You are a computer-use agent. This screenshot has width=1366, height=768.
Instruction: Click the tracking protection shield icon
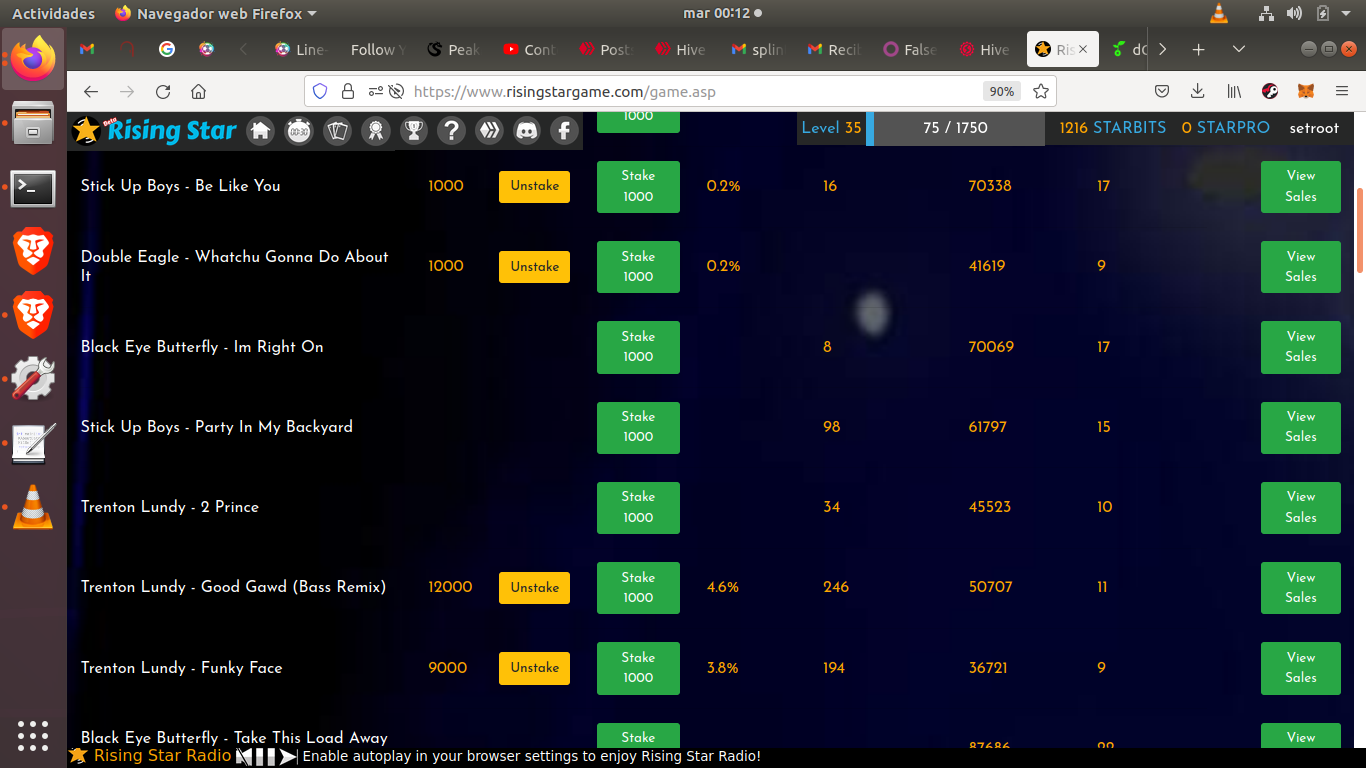(320, 91)
